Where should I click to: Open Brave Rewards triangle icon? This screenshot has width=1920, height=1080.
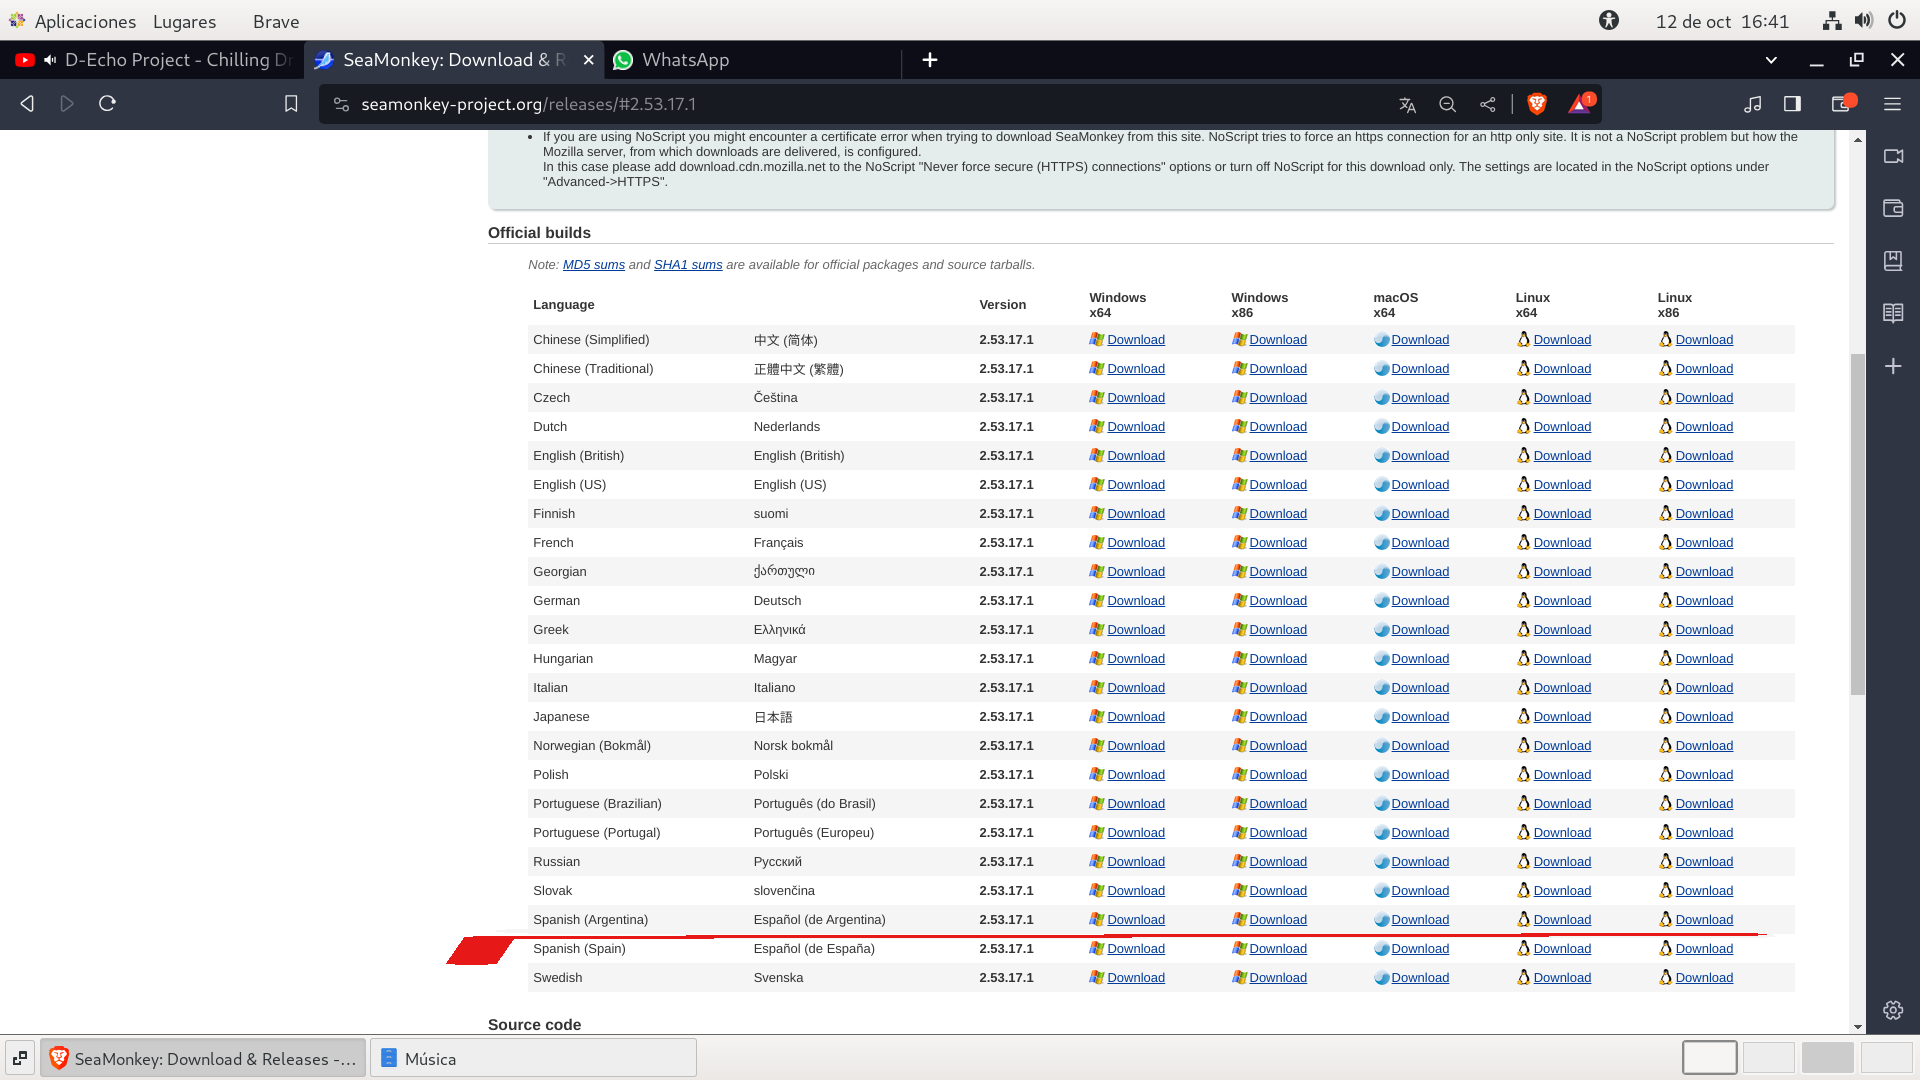pos(1580,104)
